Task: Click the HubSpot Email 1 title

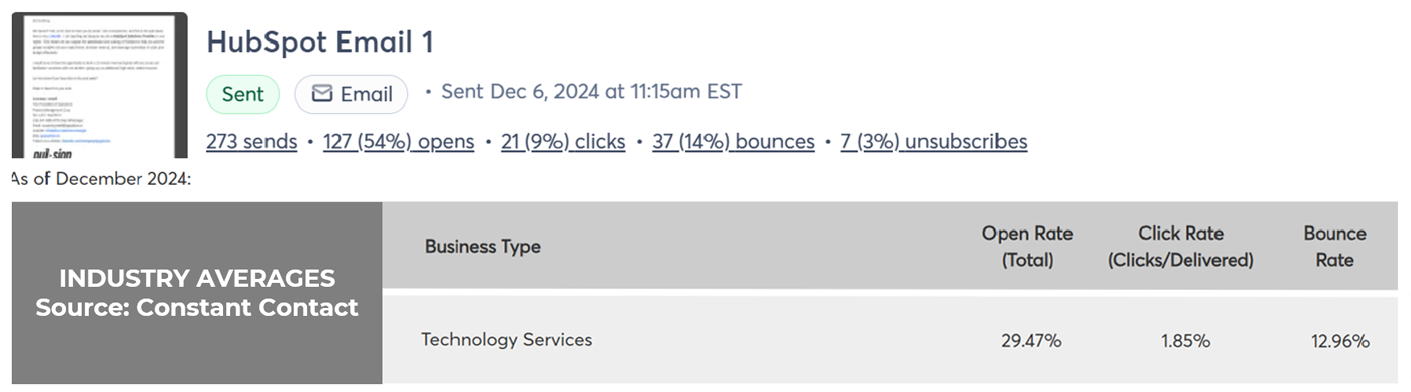Action: 320,42
